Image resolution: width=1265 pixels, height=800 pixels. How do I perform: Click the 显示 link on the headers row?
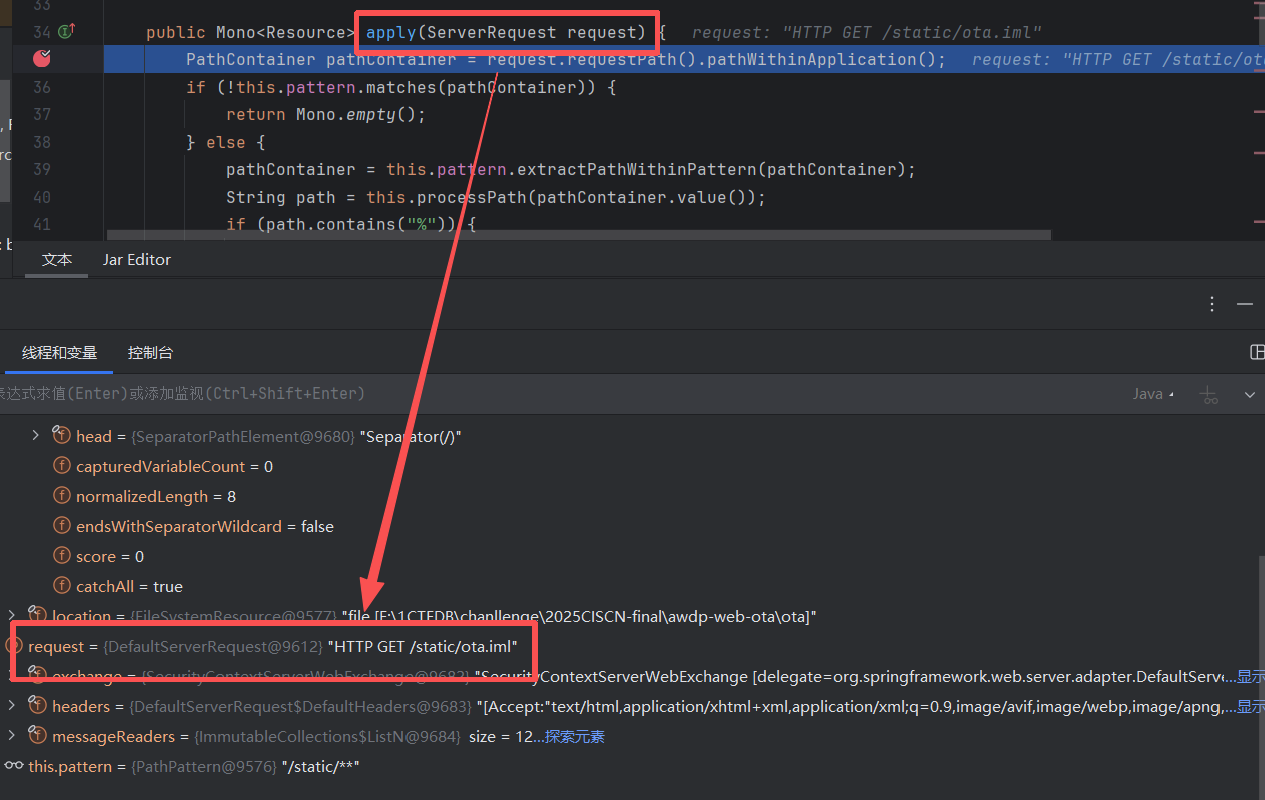tap(1250, 707)
